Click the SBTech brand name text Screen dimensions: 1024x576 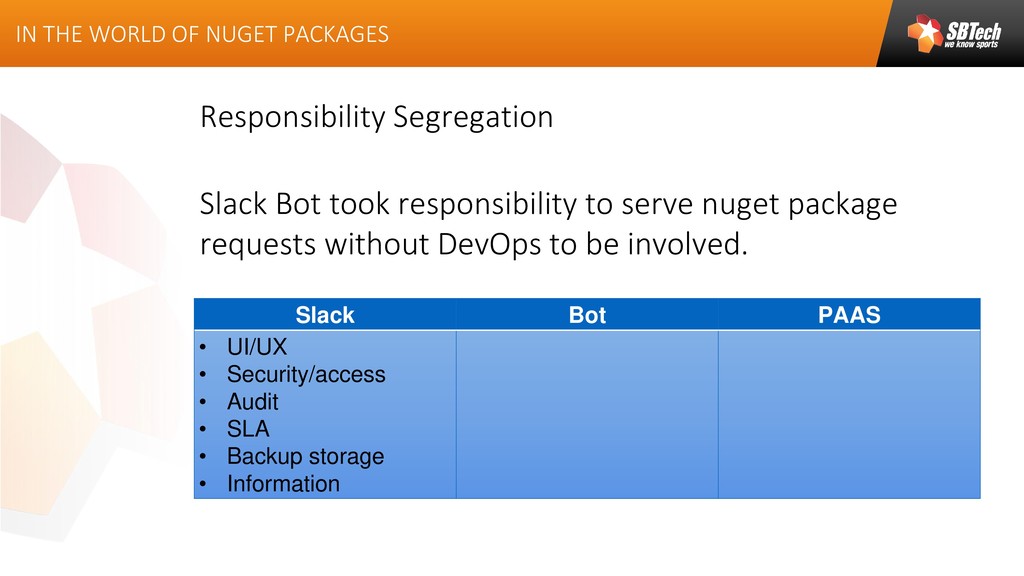point(972,30)
